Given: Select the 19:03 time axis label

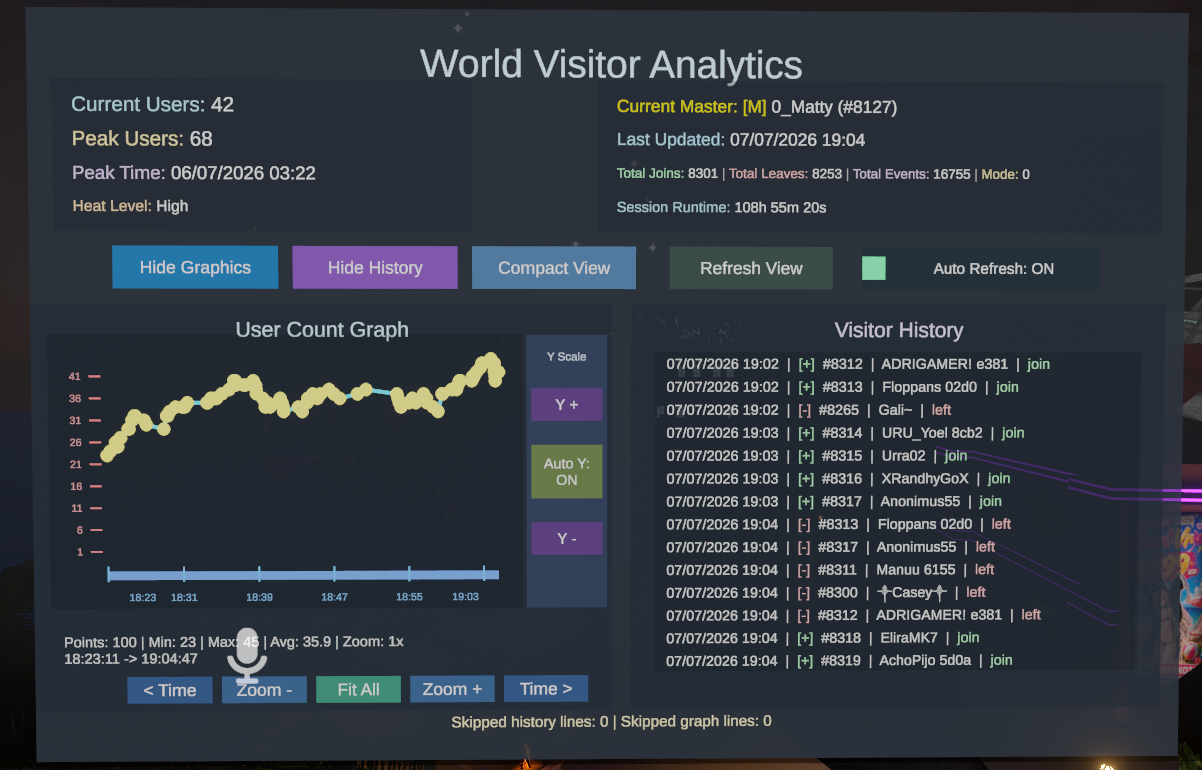Looking at the screenshot, I should (465, 597).
